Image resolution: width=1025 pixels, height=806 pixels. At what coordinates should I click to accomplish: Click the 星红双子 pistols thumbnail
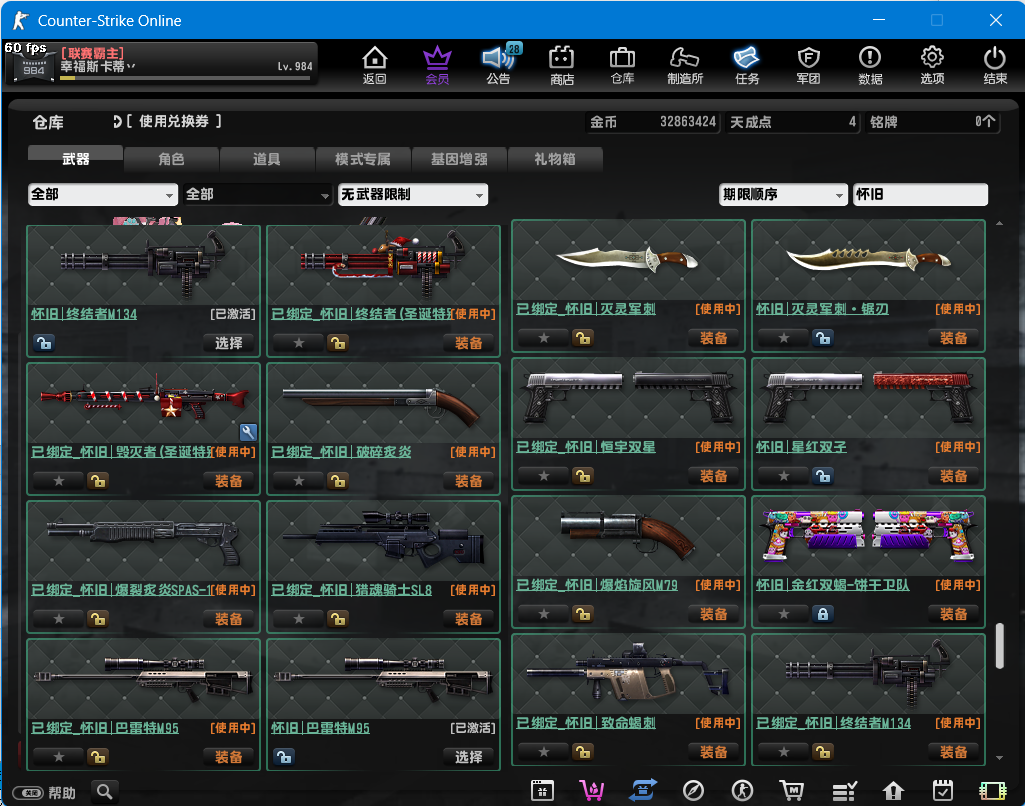point(868,397)
